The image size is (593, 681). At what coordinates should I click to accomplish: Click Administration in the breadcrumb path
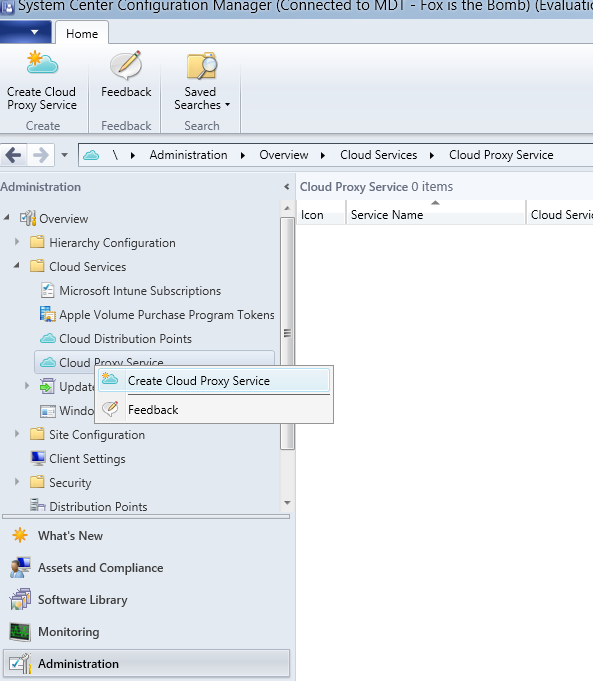(x=189, y=155)
